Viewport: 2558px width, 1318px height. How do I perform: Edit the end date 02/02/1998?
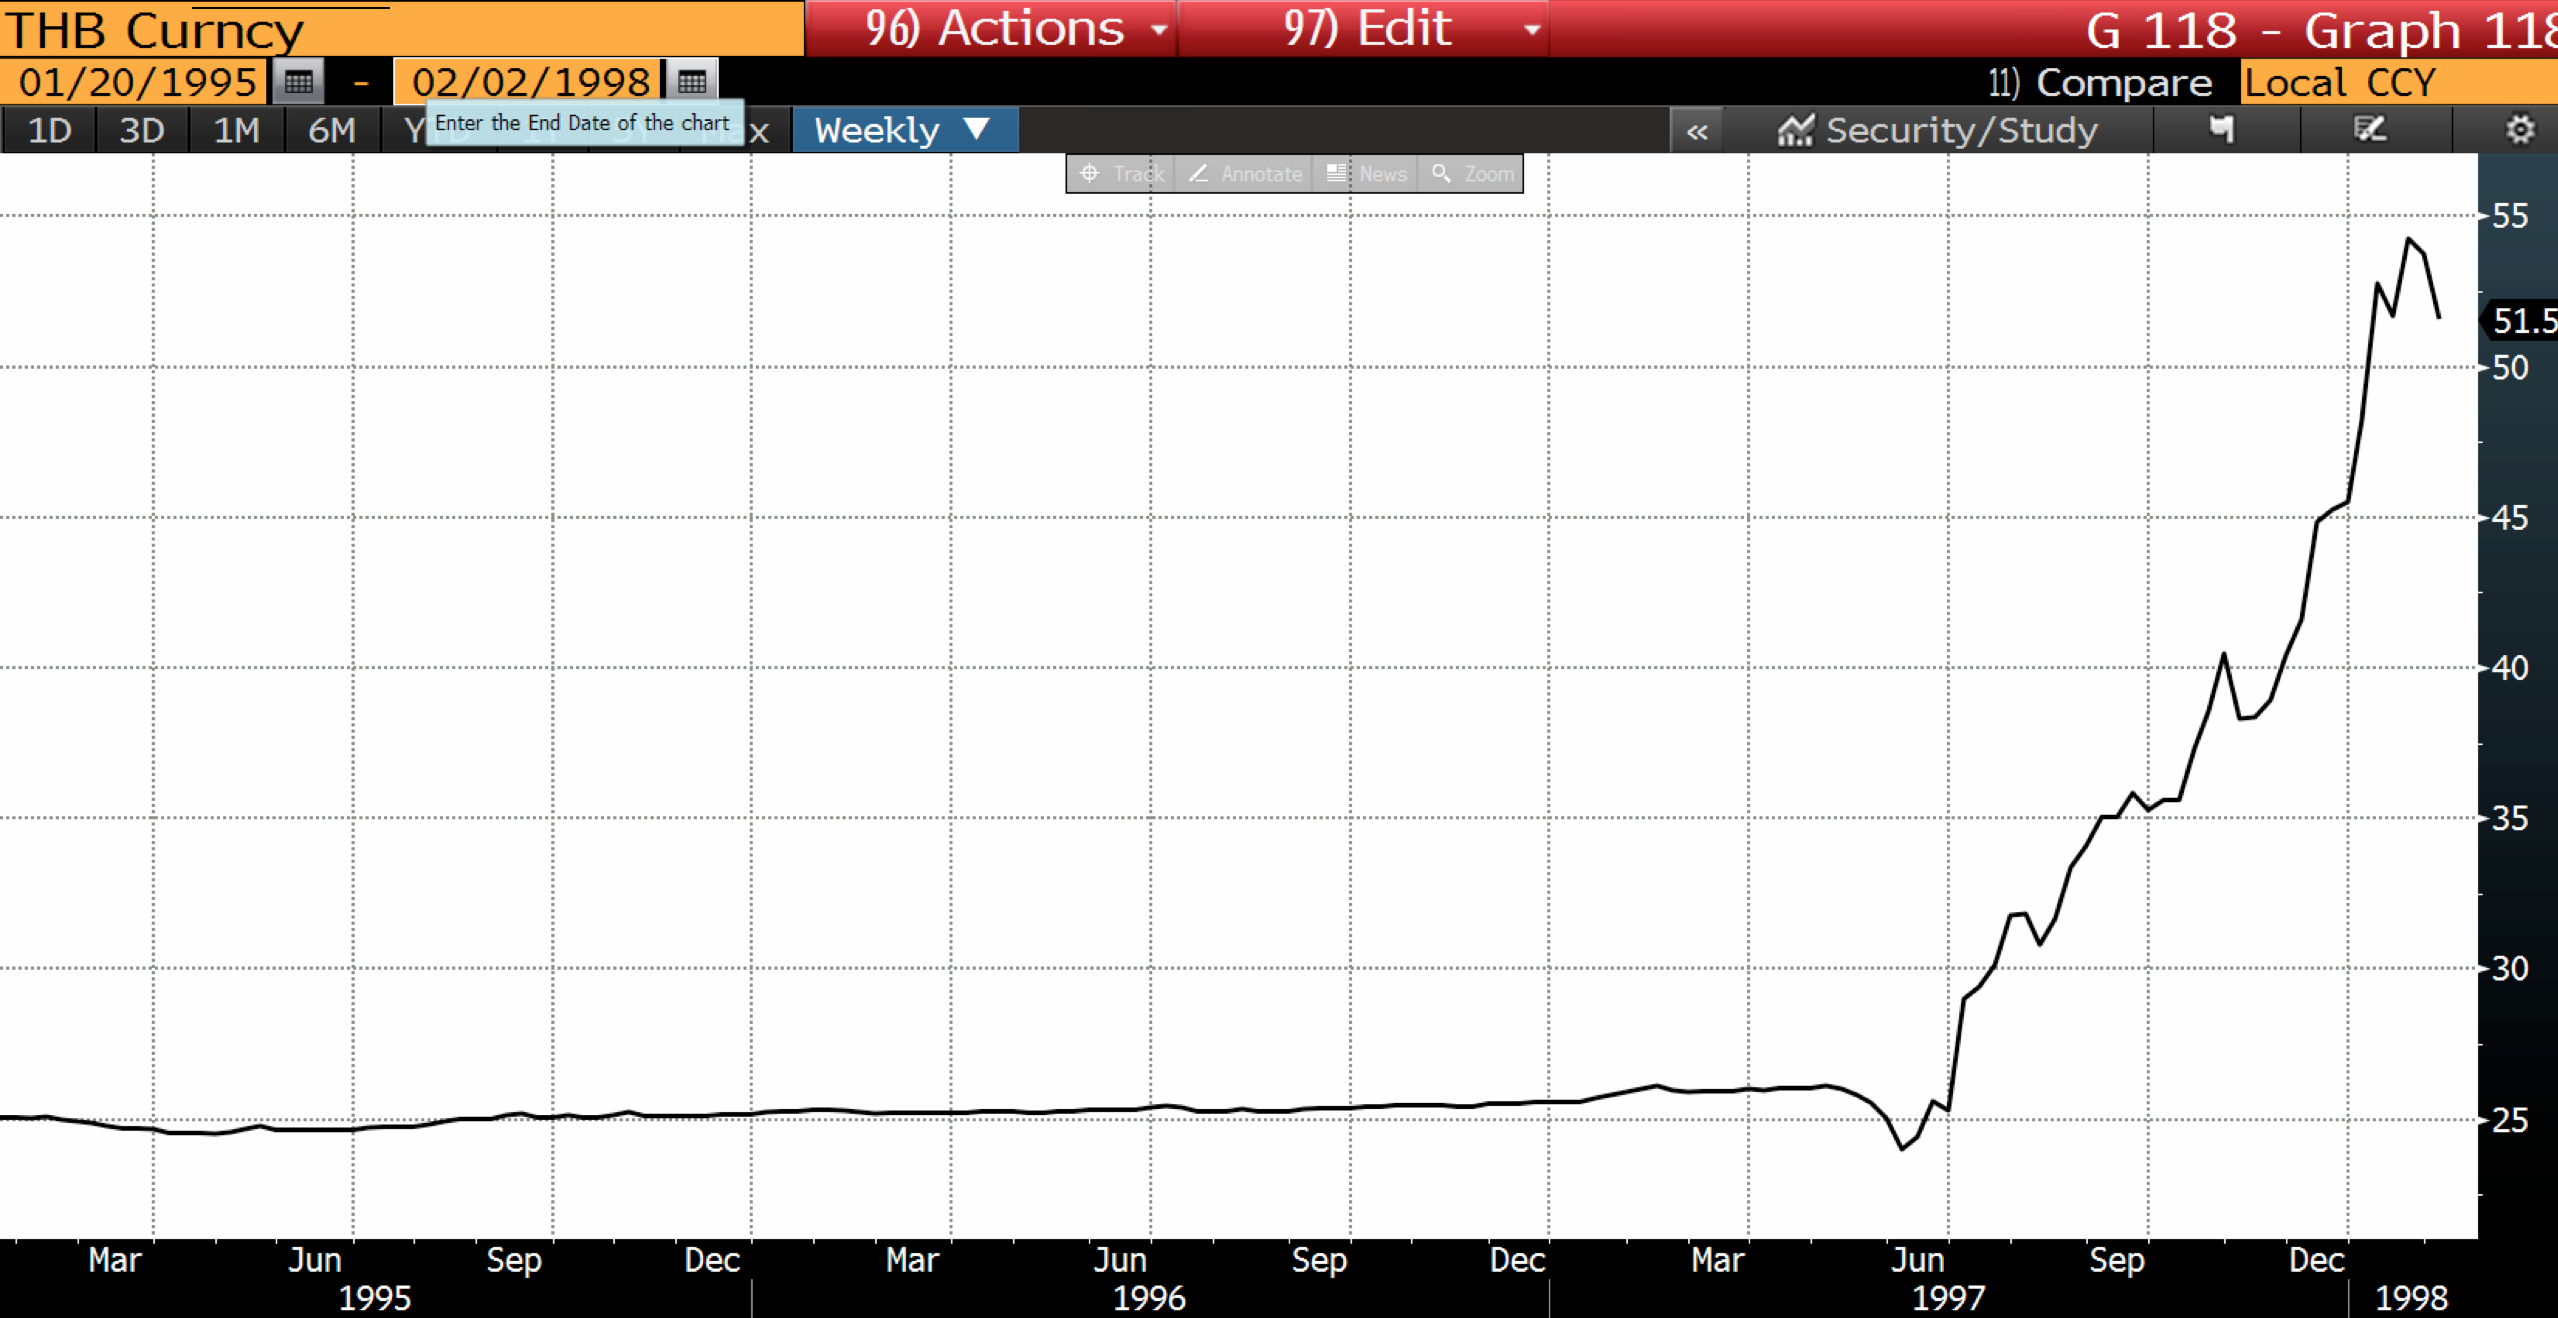tap(529, 82)
